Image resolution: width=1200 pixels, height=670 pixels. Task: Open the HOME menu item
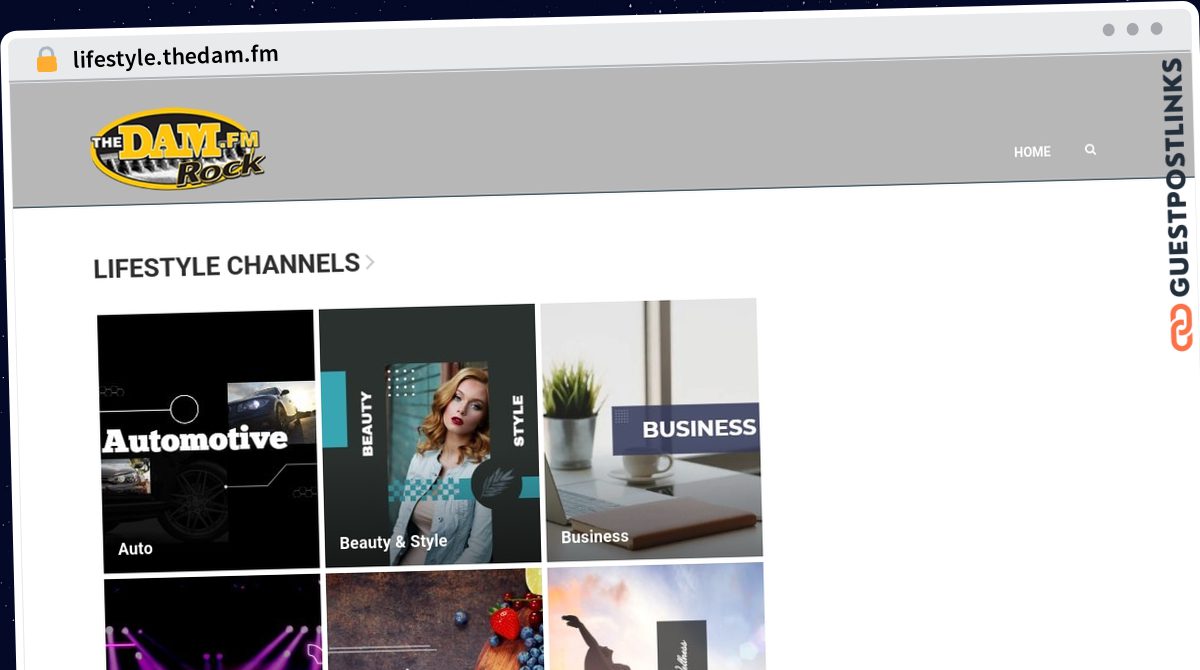click(x=1032, y=152)
